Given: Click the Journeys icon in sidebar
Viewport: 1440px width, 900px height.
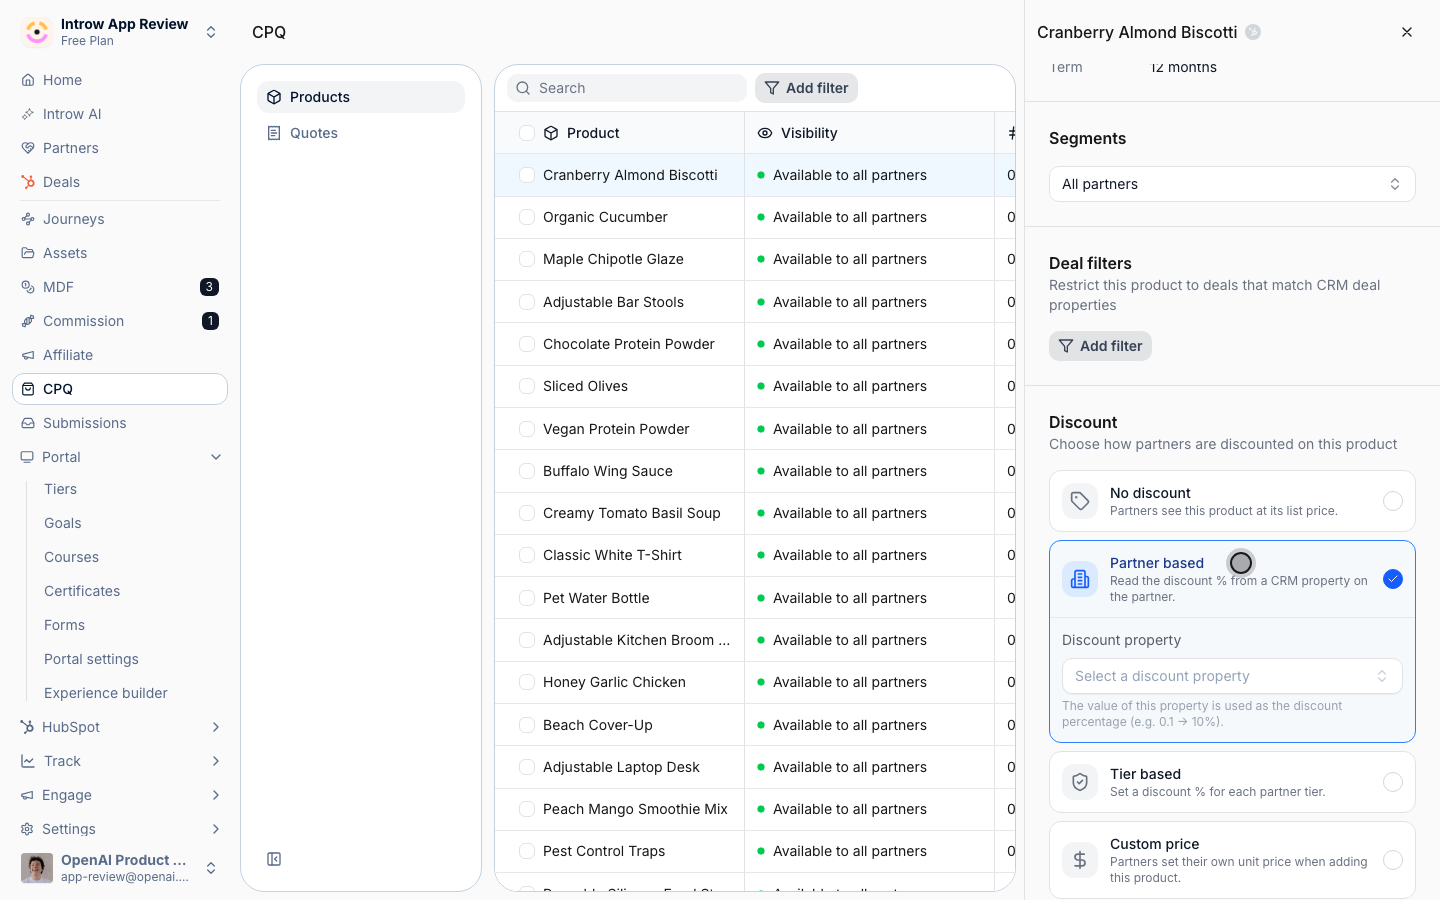Looking at the screenshot, I should click(28, 219).
